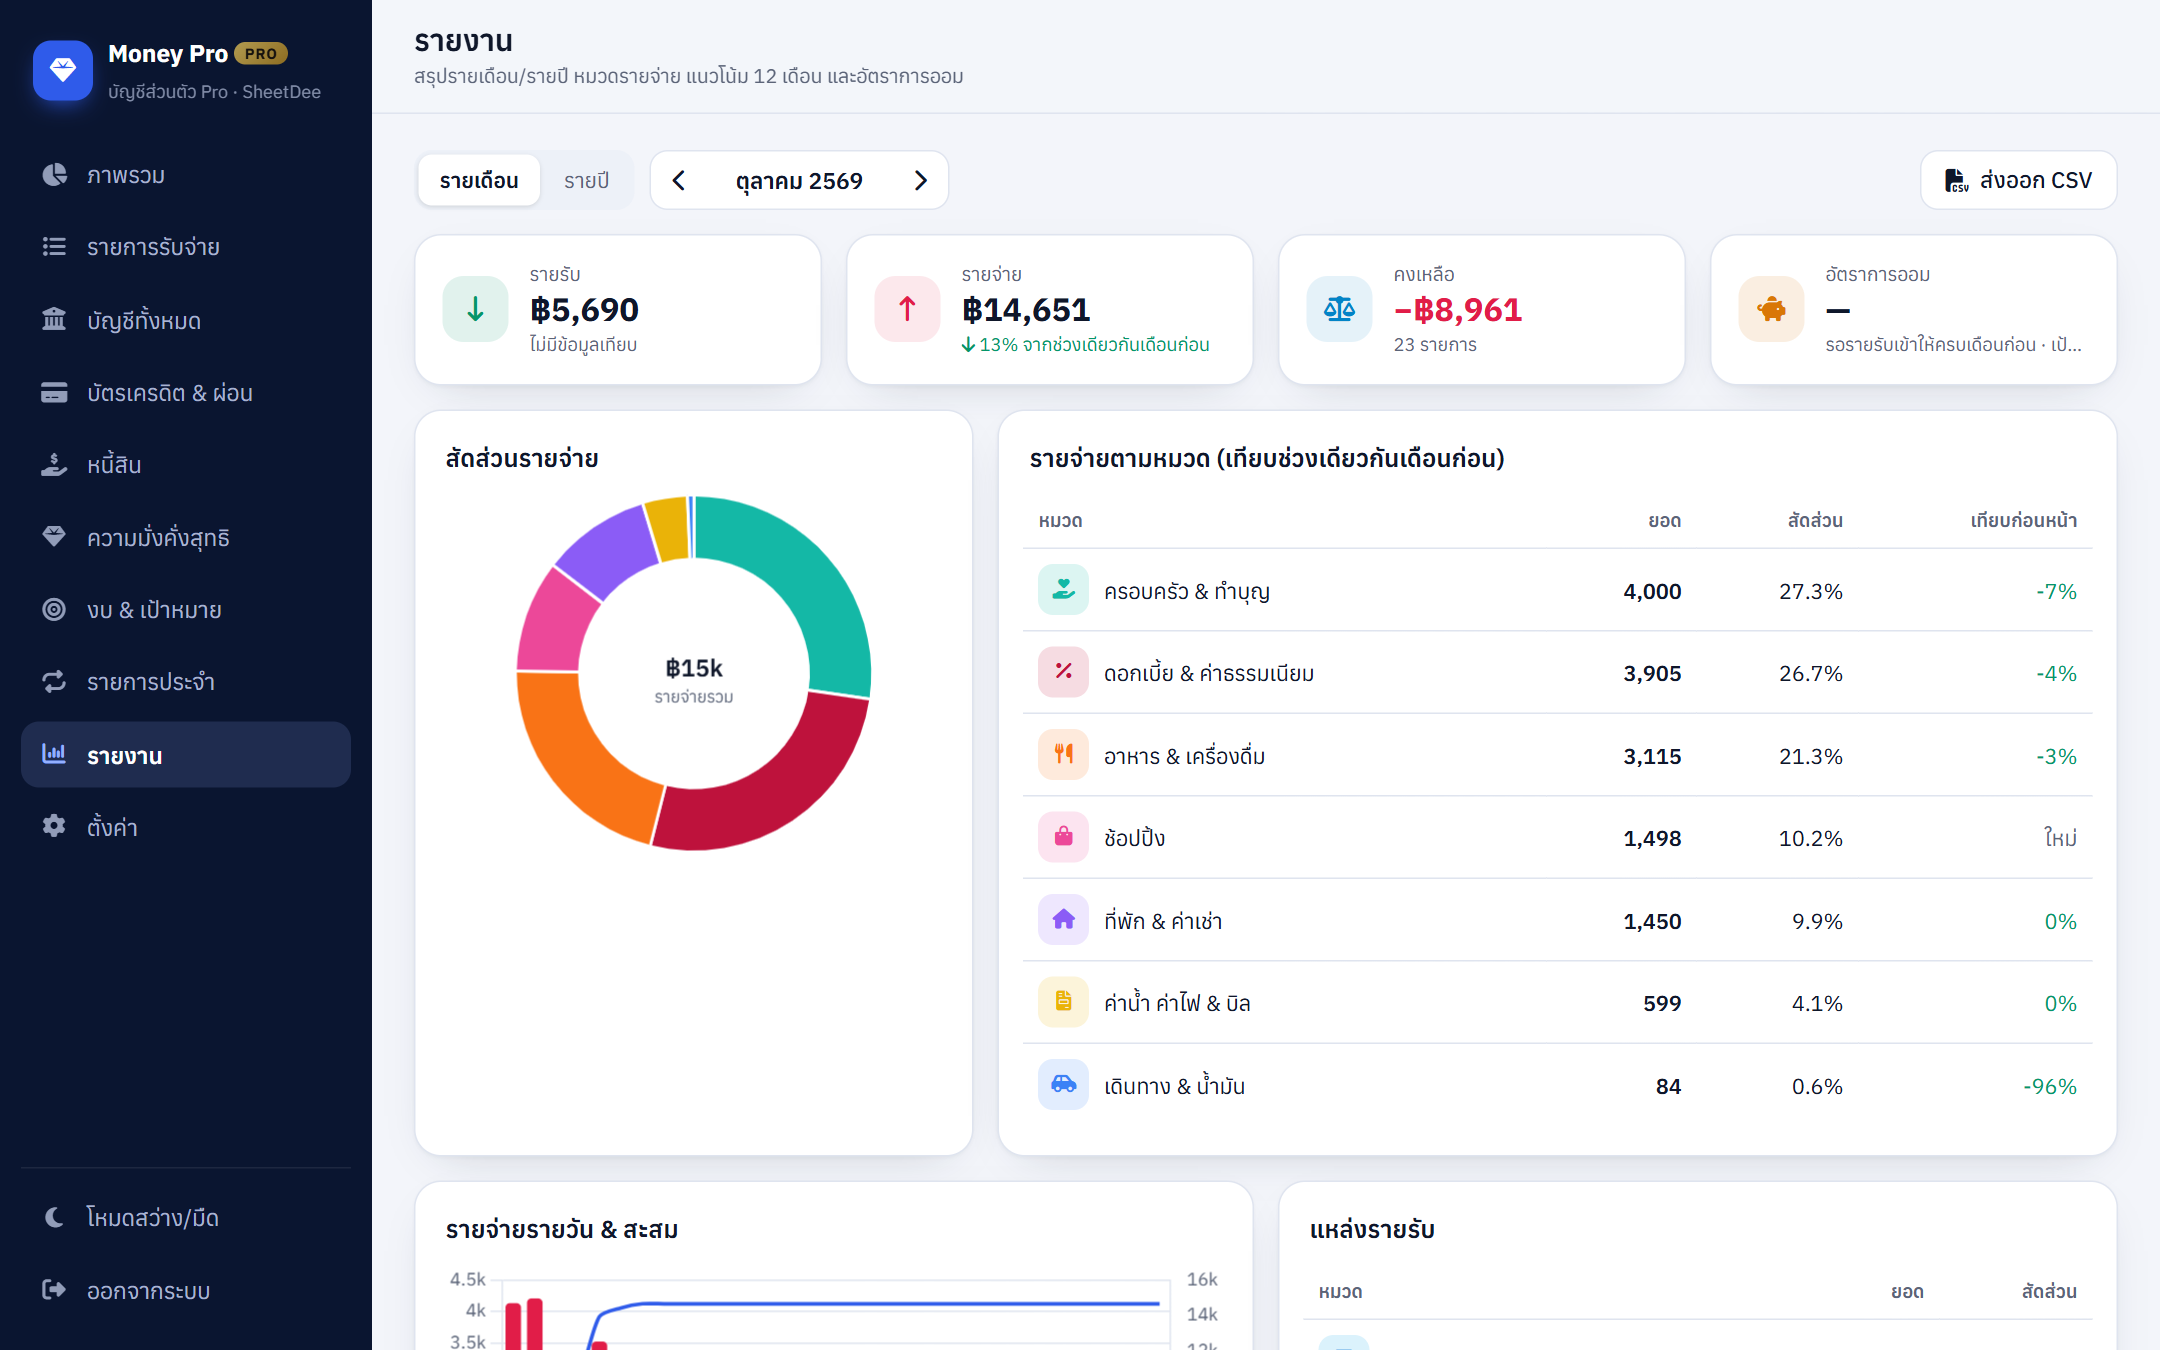
Task: Open บัตรเครดิต & ผ่อน section
Action: 186,393
